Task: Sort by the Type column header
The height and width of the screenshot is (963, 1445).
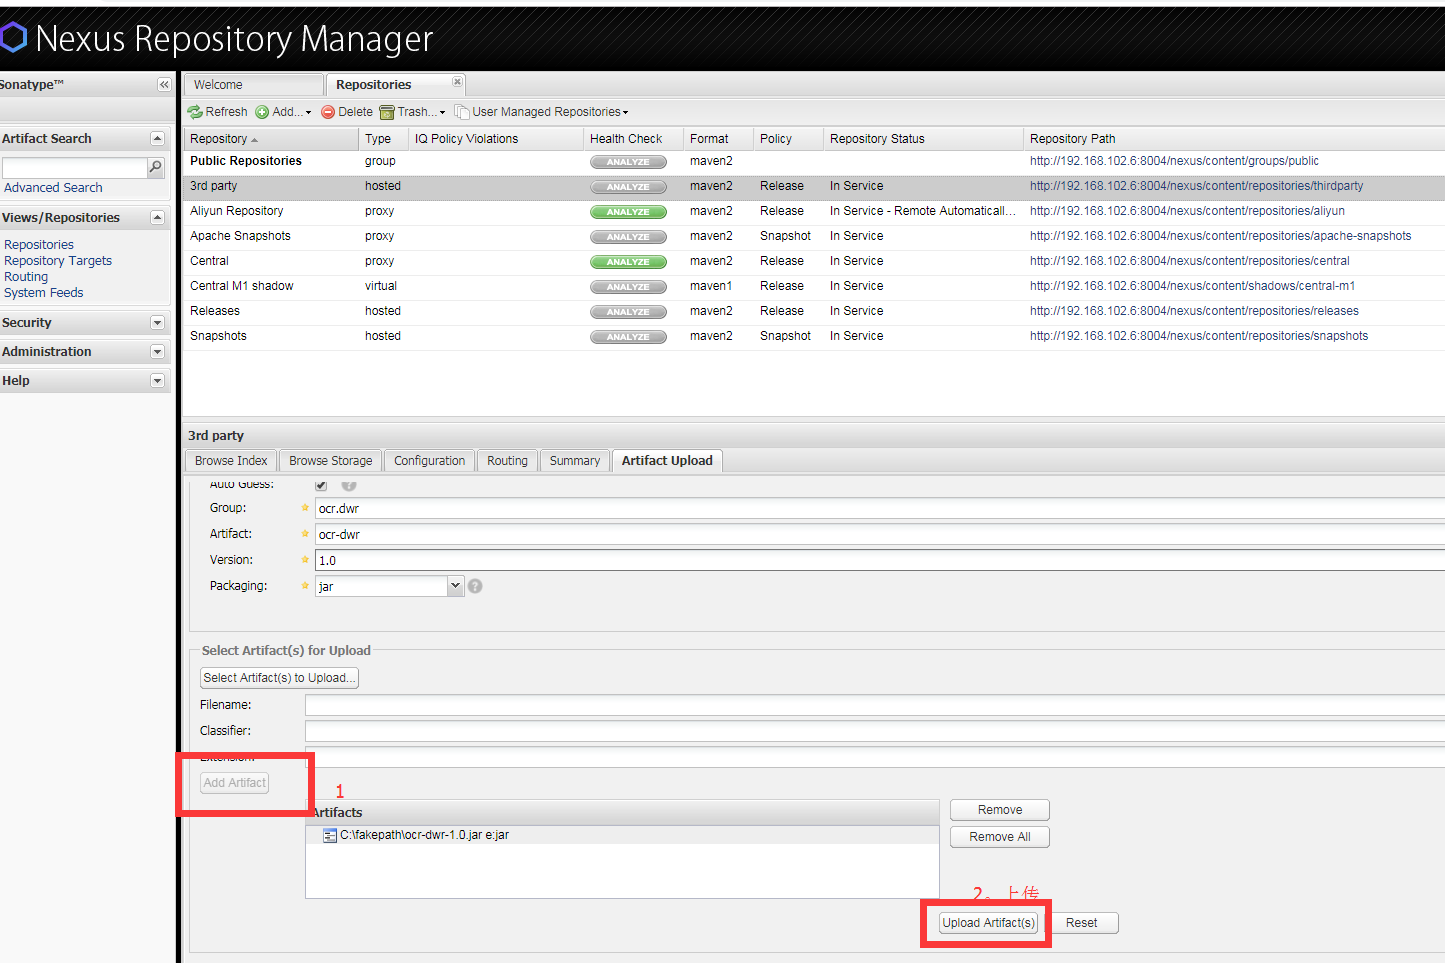Action: tap(383, 139)
